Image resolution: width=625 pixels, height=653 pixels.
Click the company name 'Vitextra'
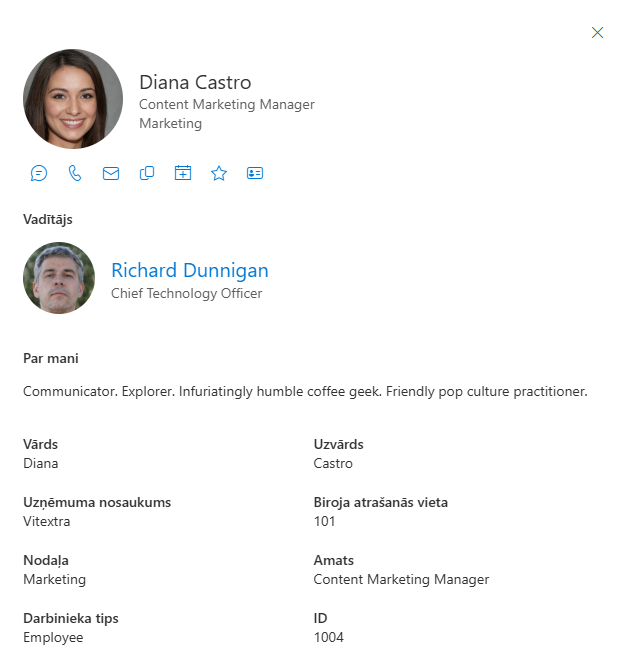point(47,521)
